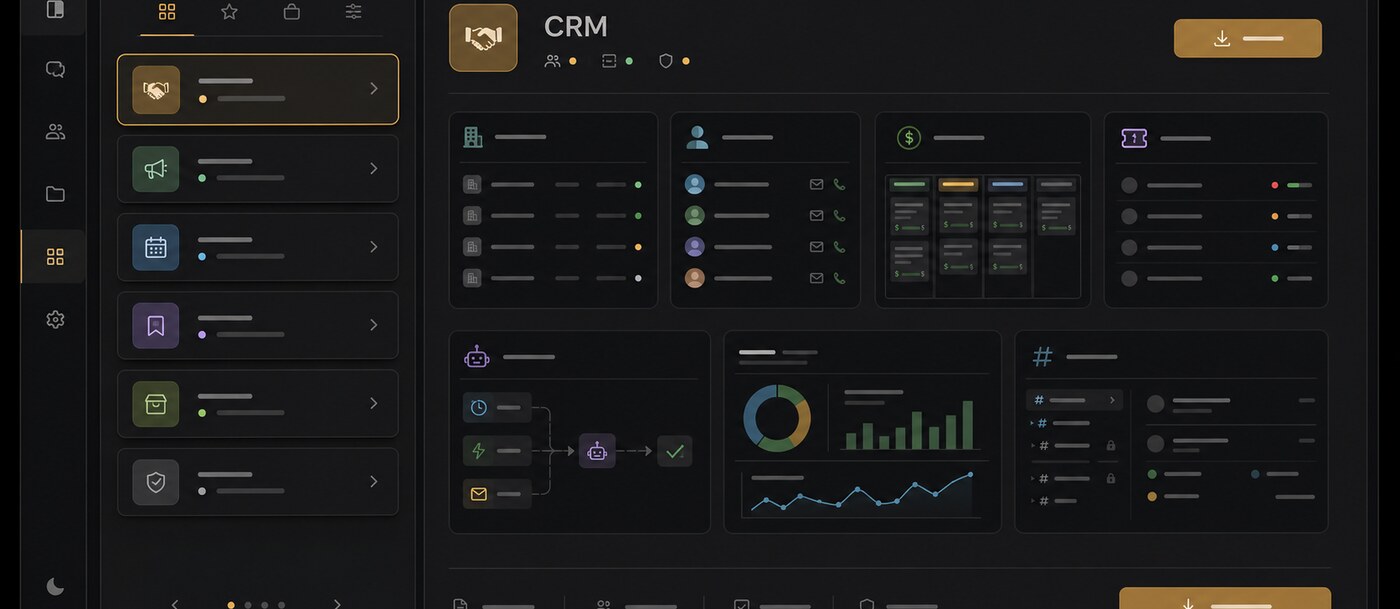Viewport: 1400px width, 609px height.
Task: Select the envelope trigger node
Action: (496, 494)
